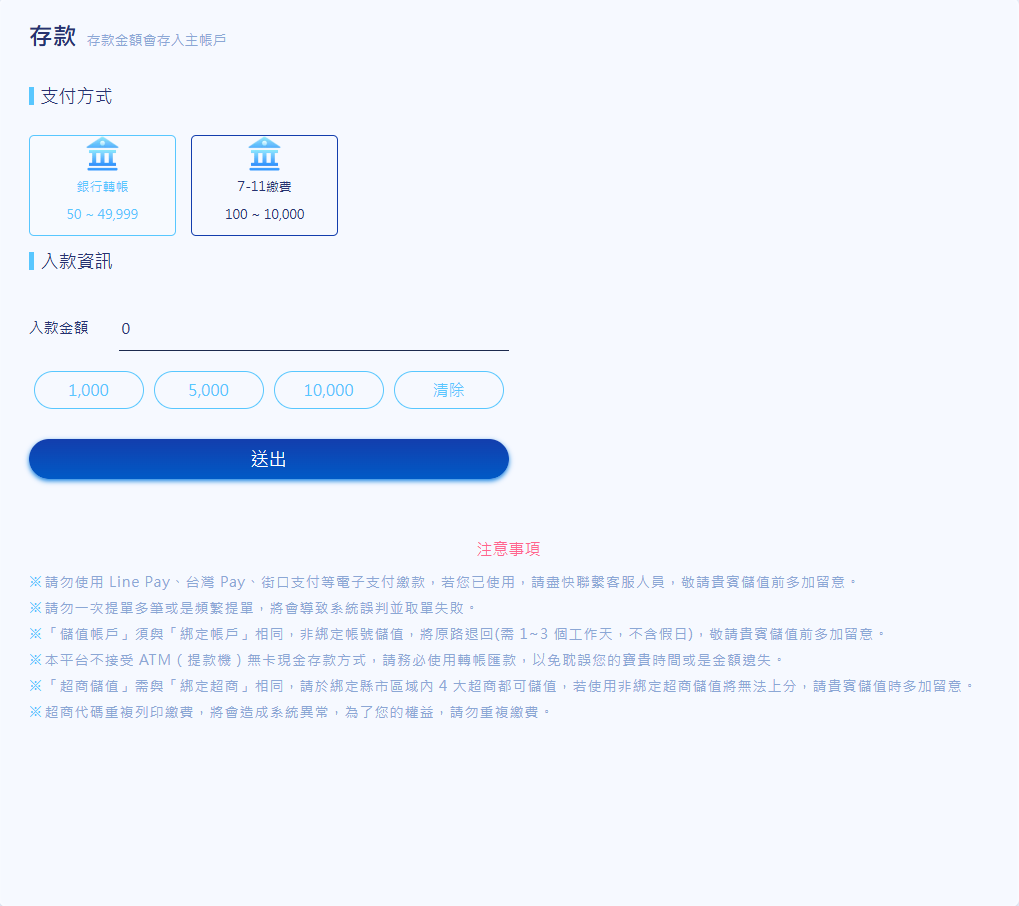
Task: Click the notice line about 超商代碼重複列印繳費
Action: (291, 712)
